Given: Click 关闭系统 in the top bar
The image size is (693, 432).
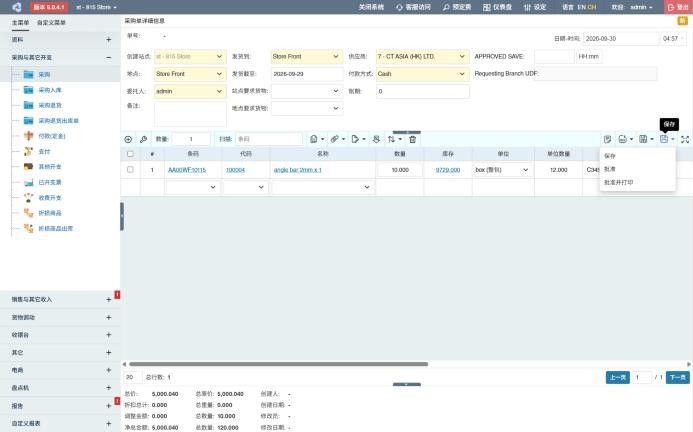Looking at the screenshot, I should [371, 7].
